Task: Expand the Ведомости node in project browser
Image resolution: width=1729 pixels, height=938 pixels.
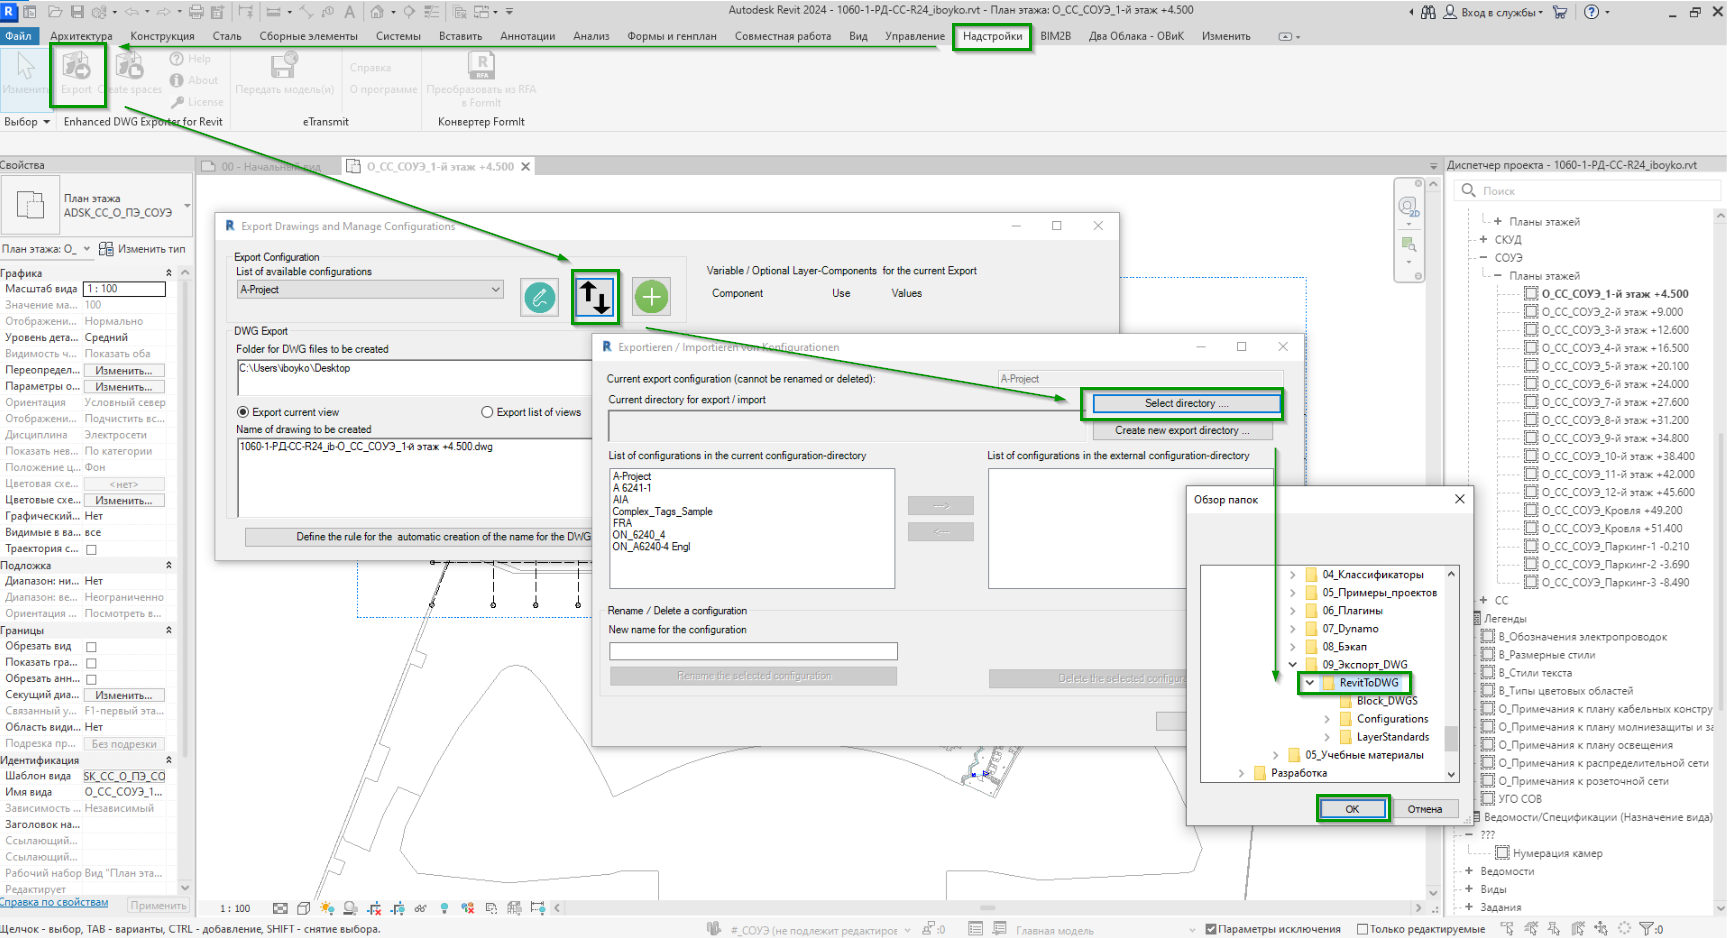Action: click(x=1469, y=871)
